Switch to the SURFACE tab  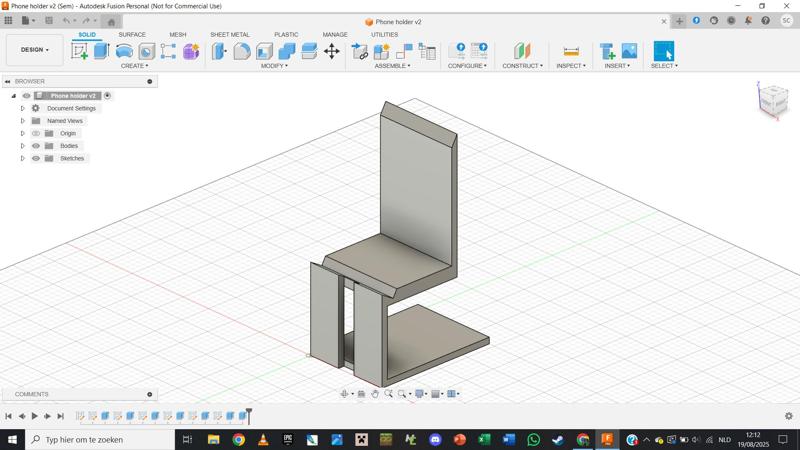tap(132, 34)
